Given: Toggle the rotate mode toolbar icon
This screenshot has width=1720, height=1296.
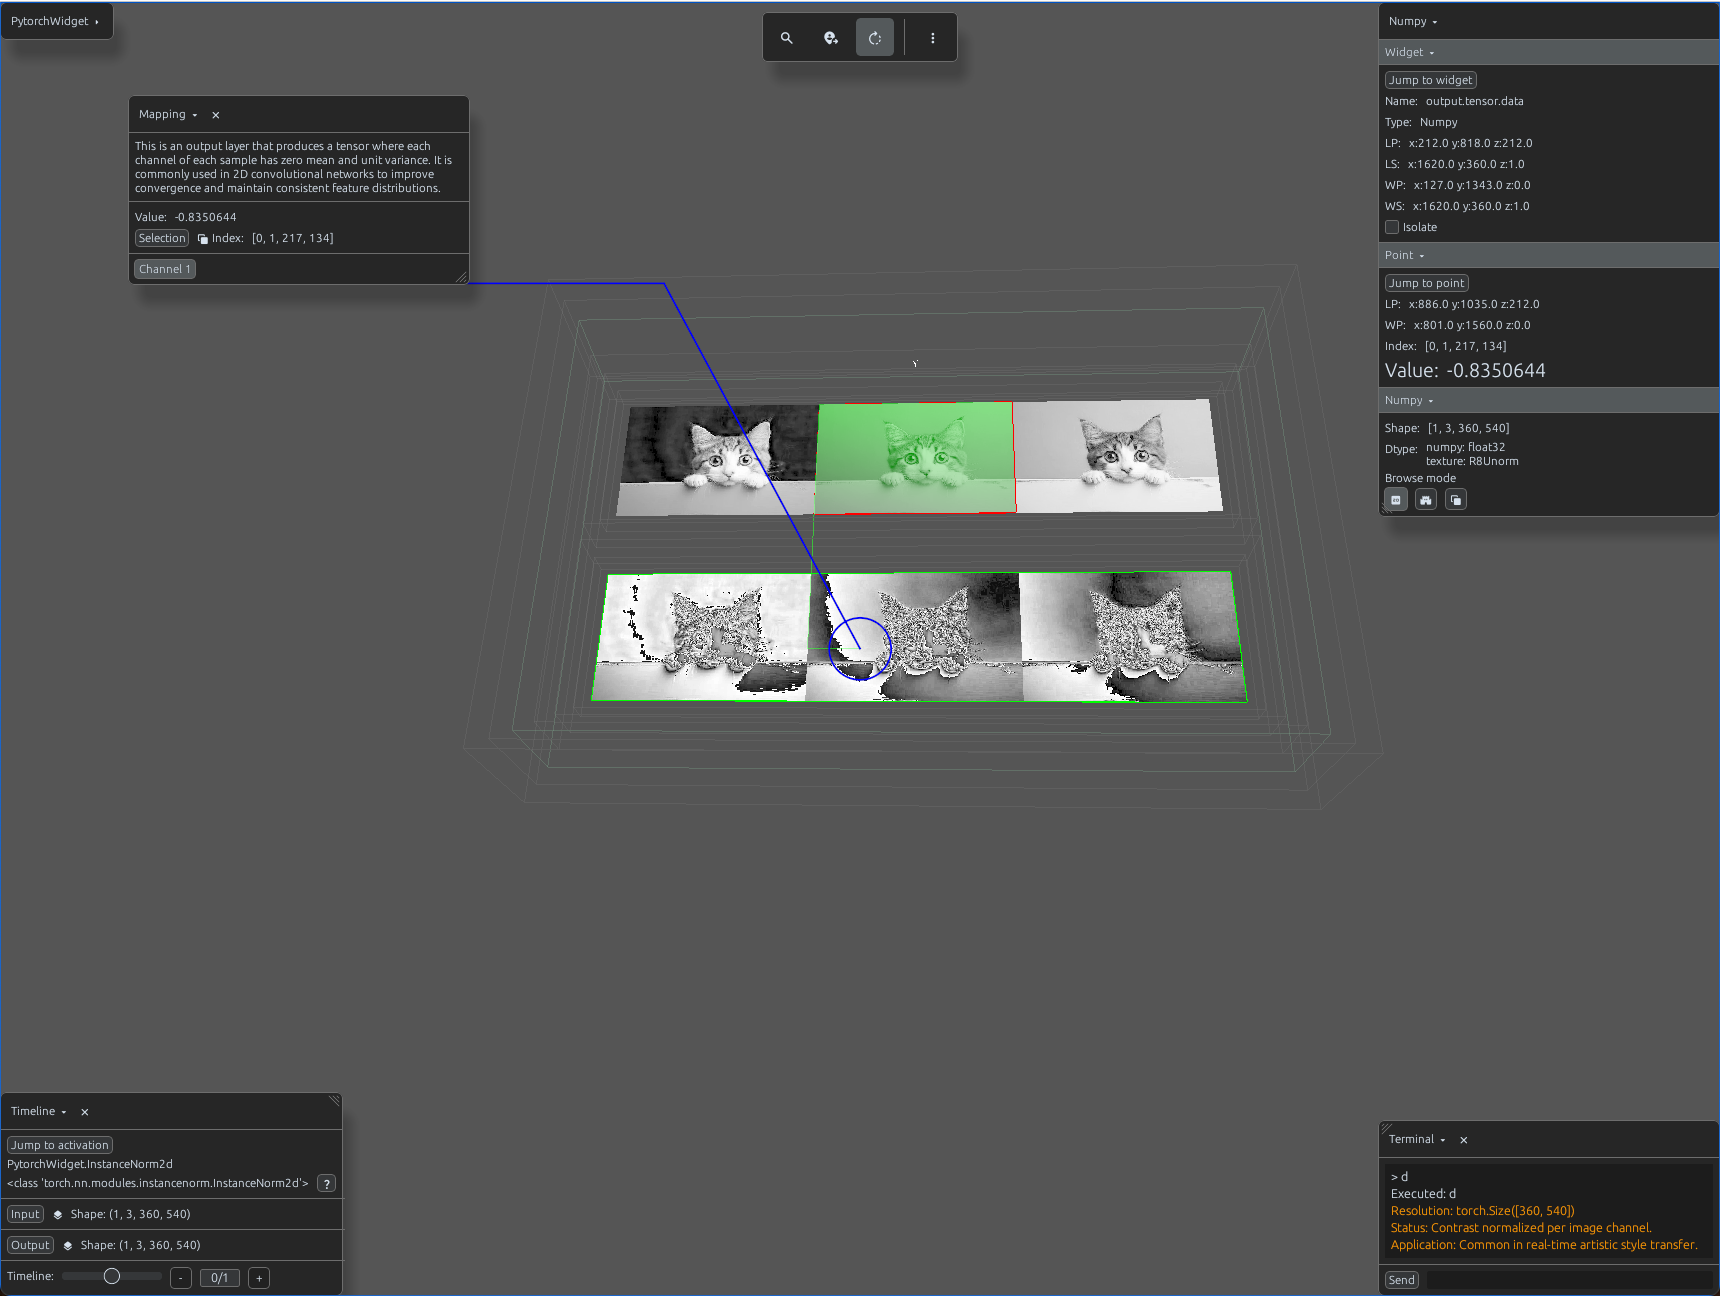Looking at the screenshot, I should 875,38.
